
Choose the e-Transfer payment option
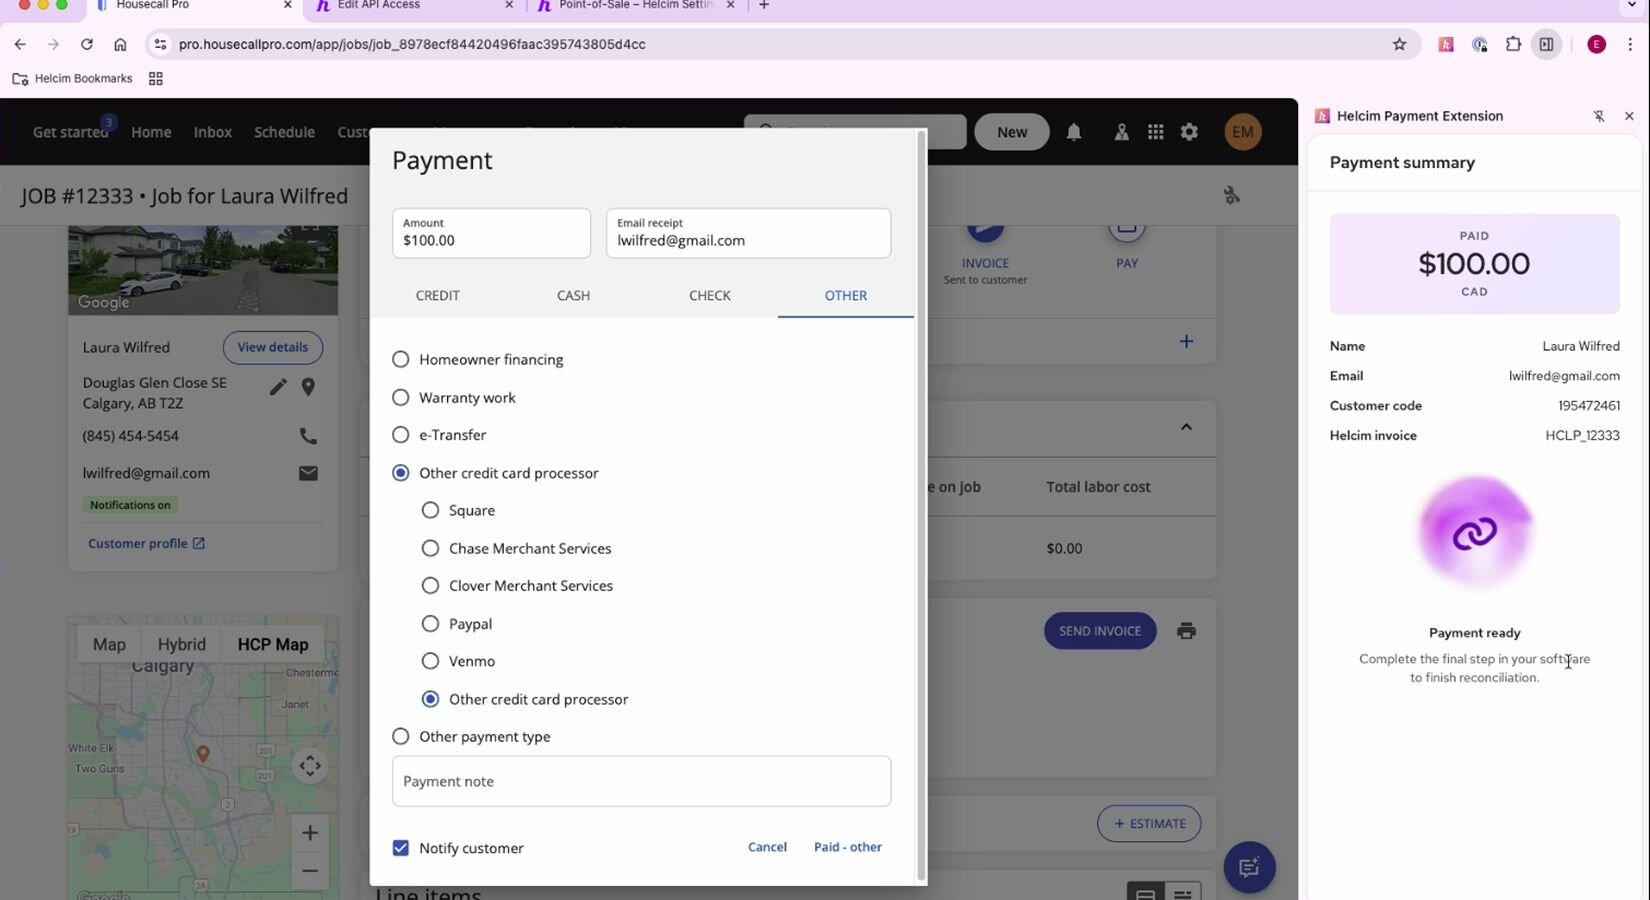pos(401,435)
